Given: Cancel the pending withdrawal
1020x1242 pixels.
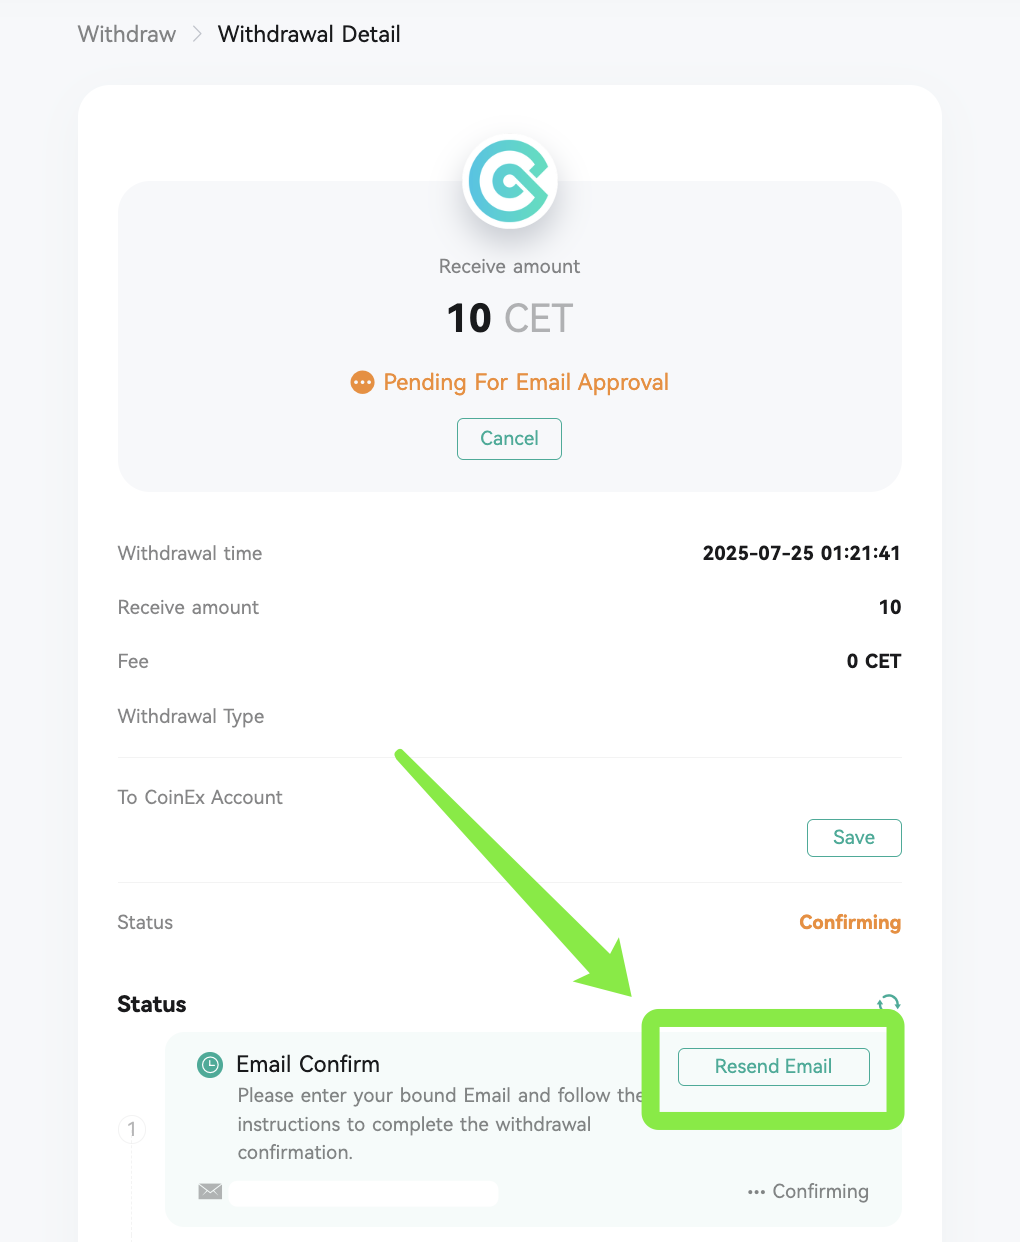Looking at the screenshot, I should pyautogui.click(x=509, y=438).
